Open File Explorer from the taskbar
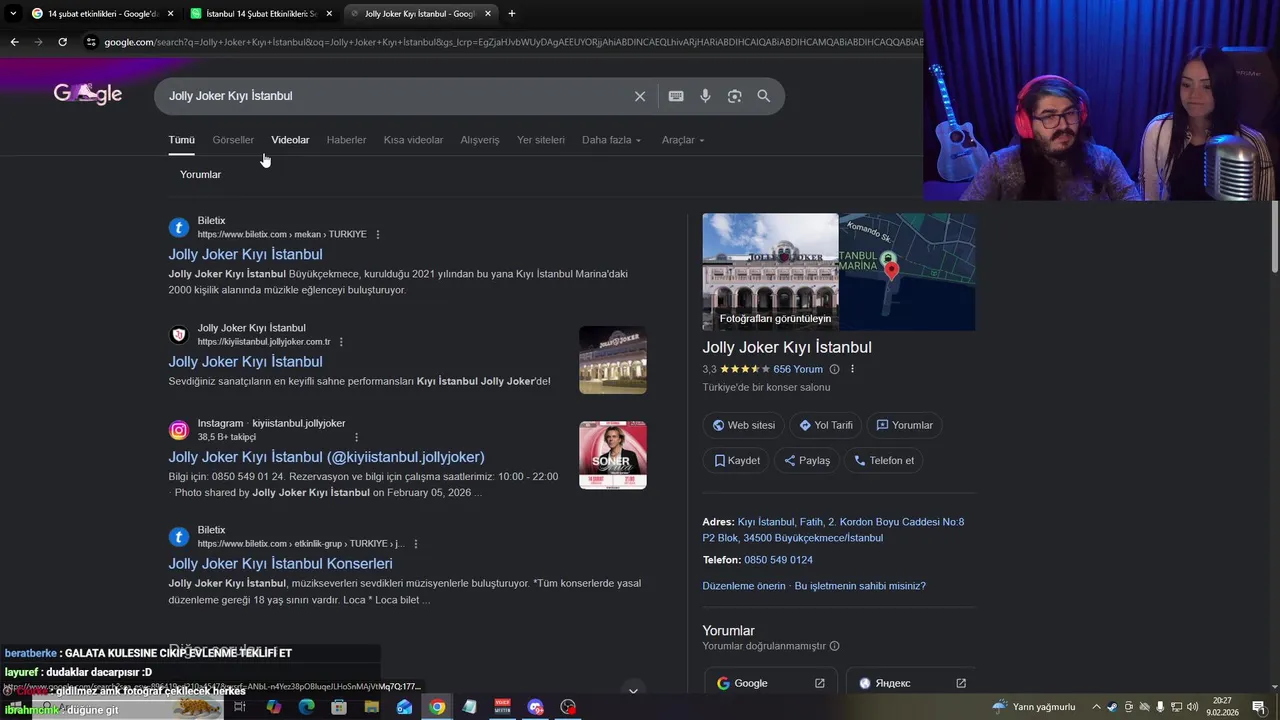 click(x=372, y=707)
